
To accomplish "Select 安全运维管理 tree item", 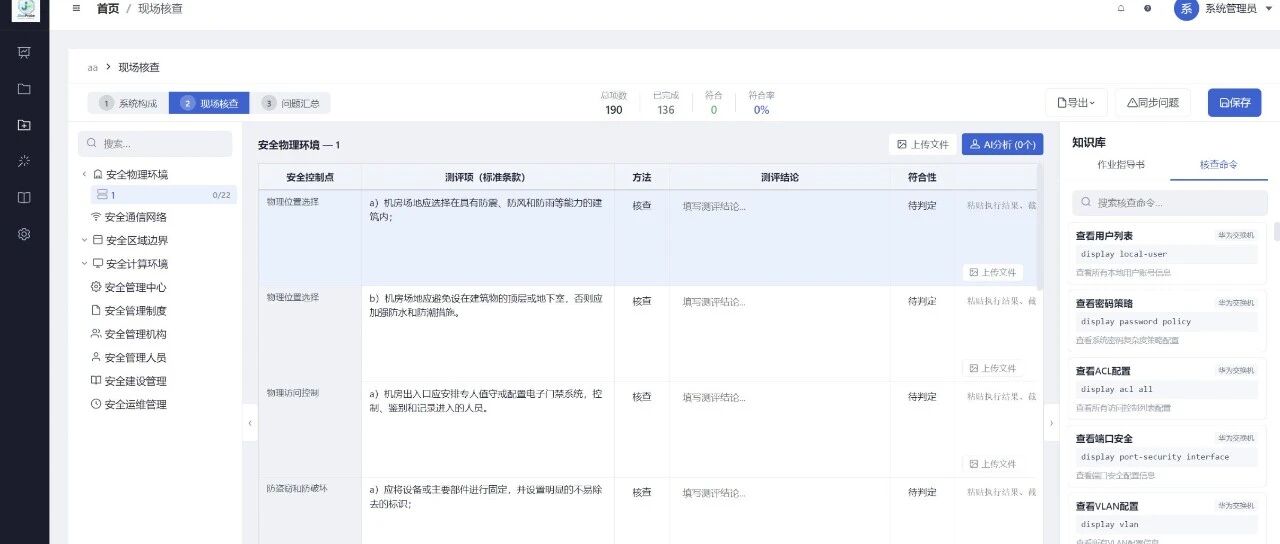I will click(135, 404).
